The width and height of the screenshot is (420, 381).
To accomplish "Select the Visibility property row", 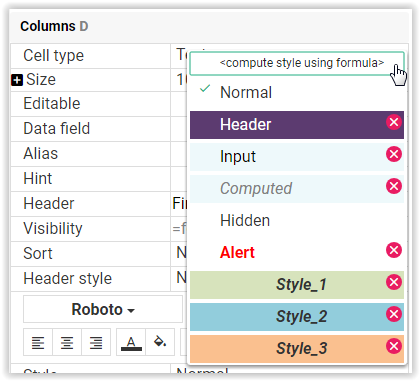I will tap(91, 229).
